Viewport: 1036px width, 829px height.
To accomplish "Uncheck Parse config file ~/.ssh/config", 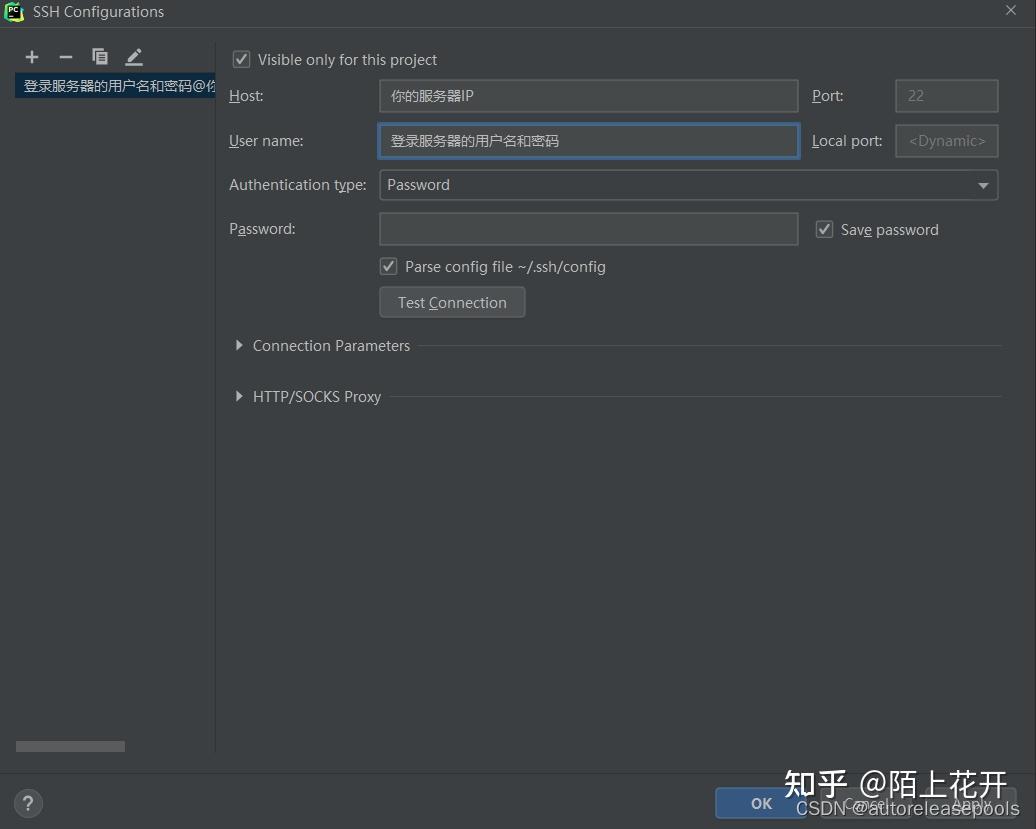I will click(388, 266).
